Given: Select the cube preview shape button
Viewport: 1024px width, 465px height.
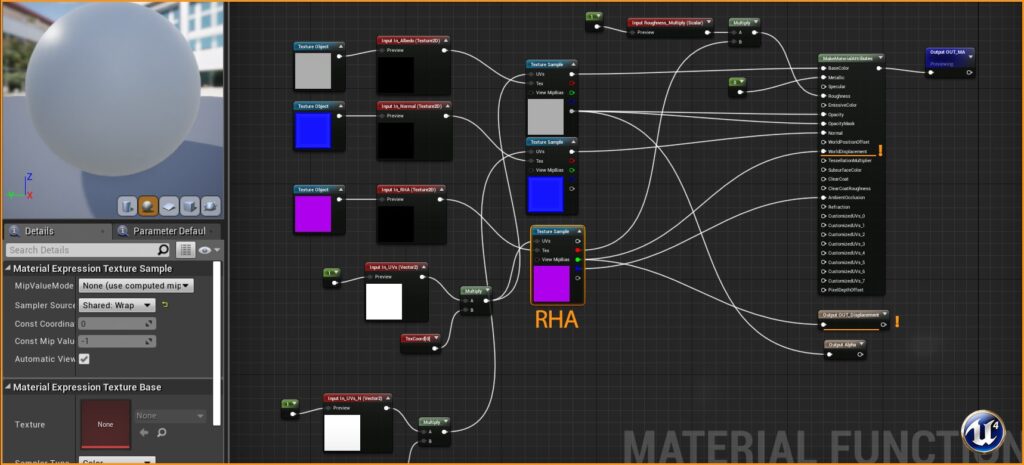Looking at the screenshot, I should coord(189,206).
